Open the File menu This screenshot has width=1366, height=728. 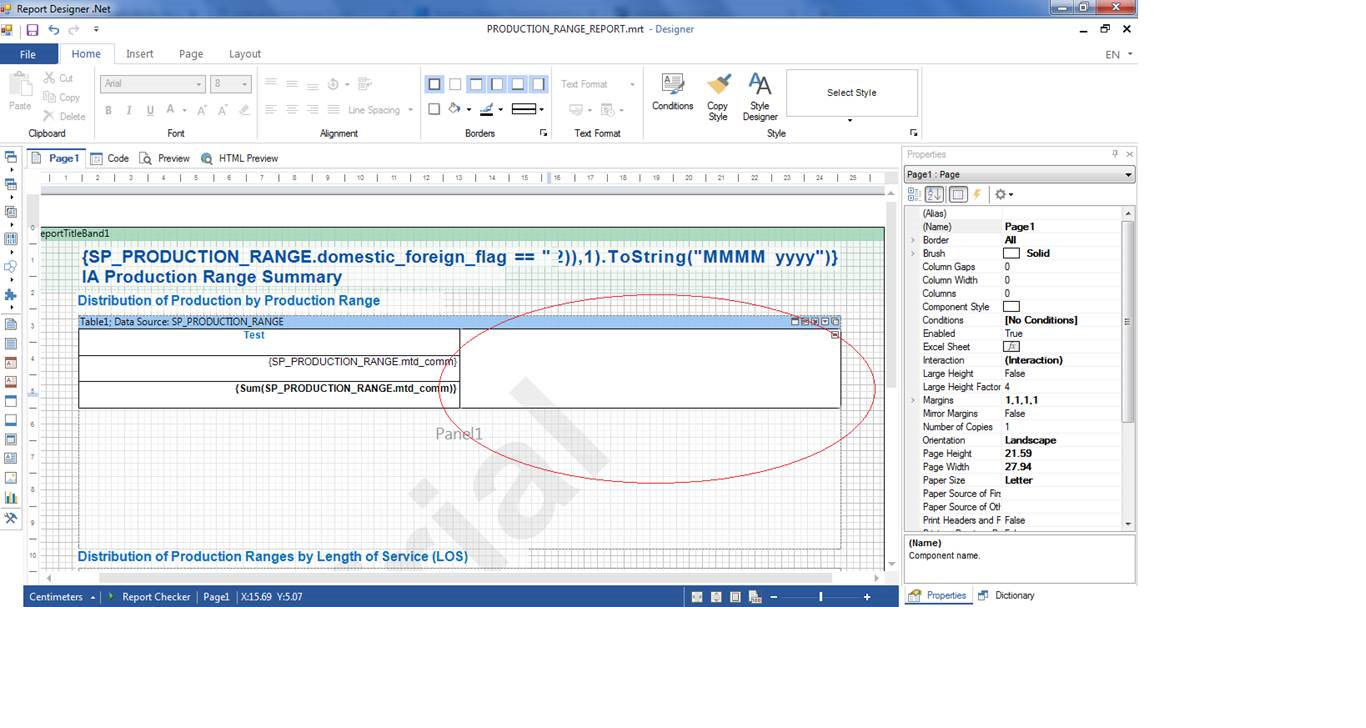[x=28, y=54]
